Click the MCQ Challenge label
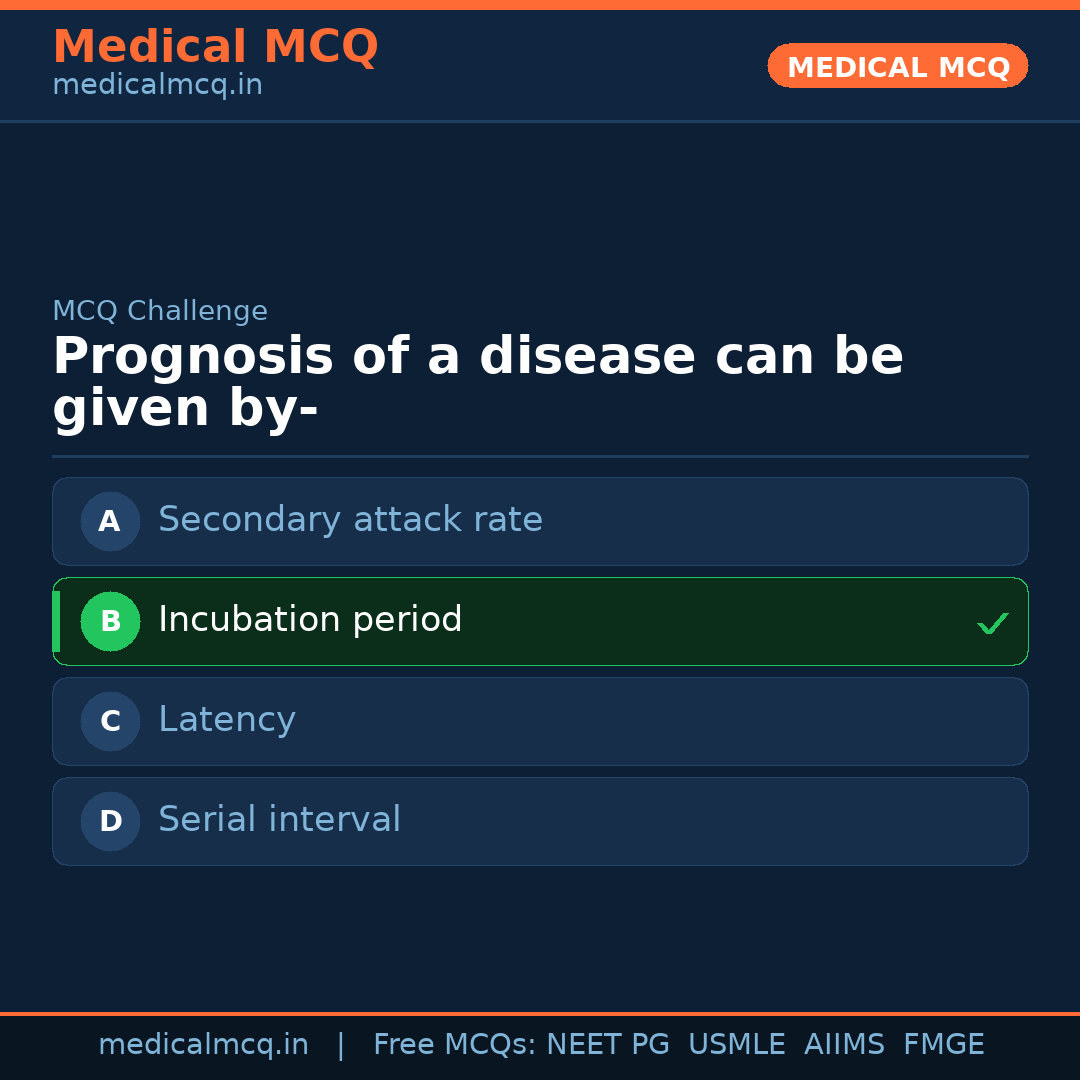Screen dimensions: 1080x1080 [x=160, y=311]
